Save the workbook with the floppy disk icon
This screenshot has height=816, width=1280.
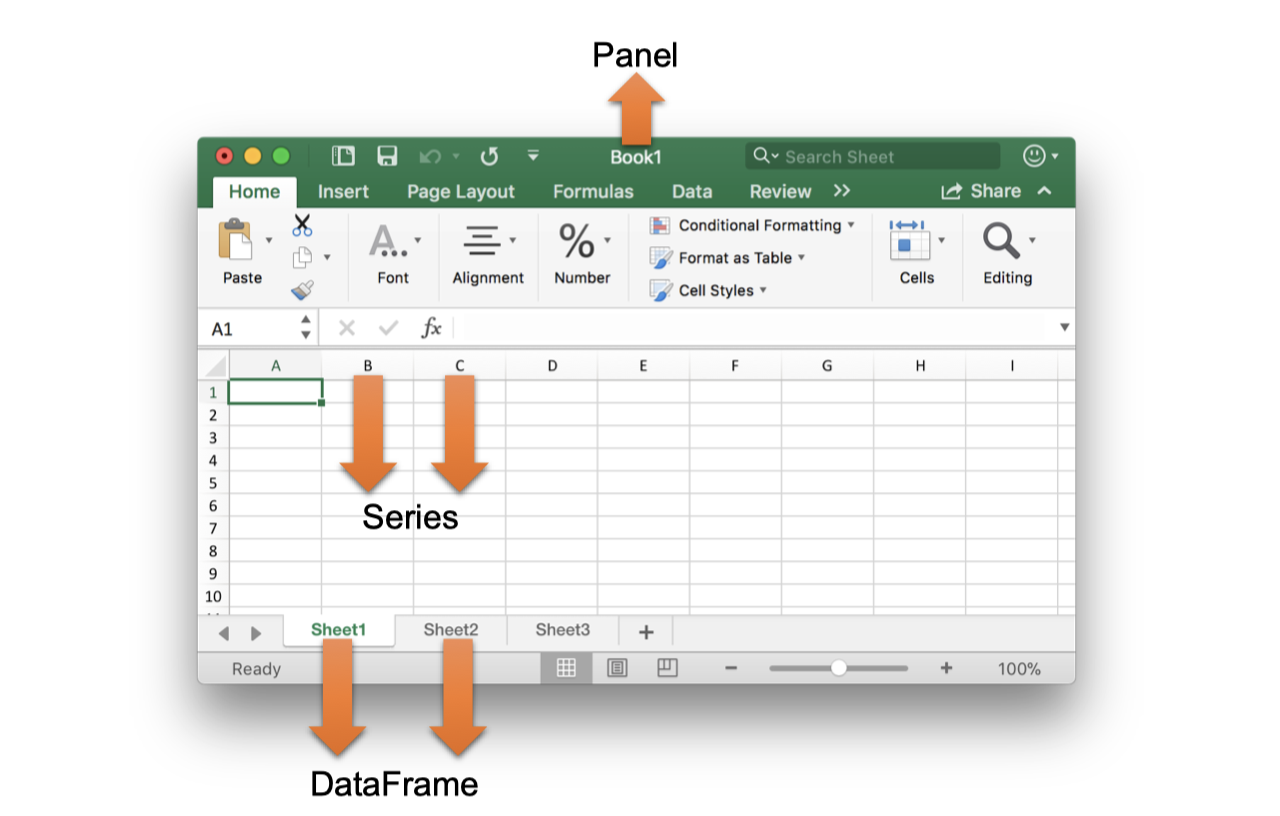click(387, 156)
